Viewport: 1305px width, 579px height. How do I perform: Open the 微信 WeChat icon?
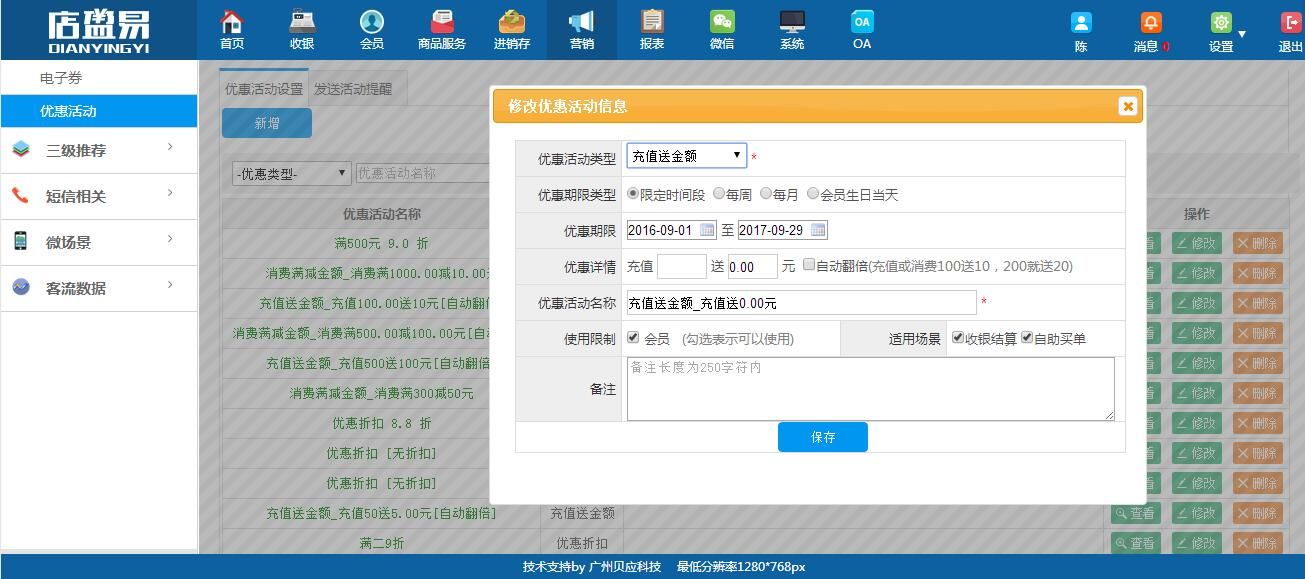coord(722,21)
